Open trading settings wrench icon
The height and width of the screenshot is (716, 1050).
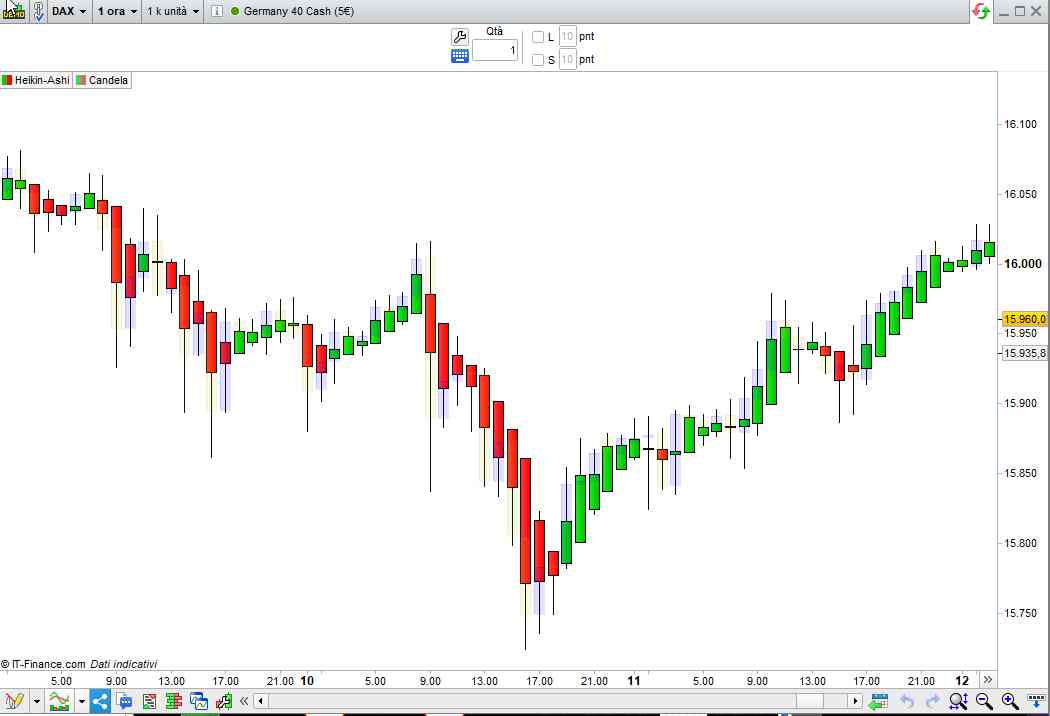coord(460,36)
